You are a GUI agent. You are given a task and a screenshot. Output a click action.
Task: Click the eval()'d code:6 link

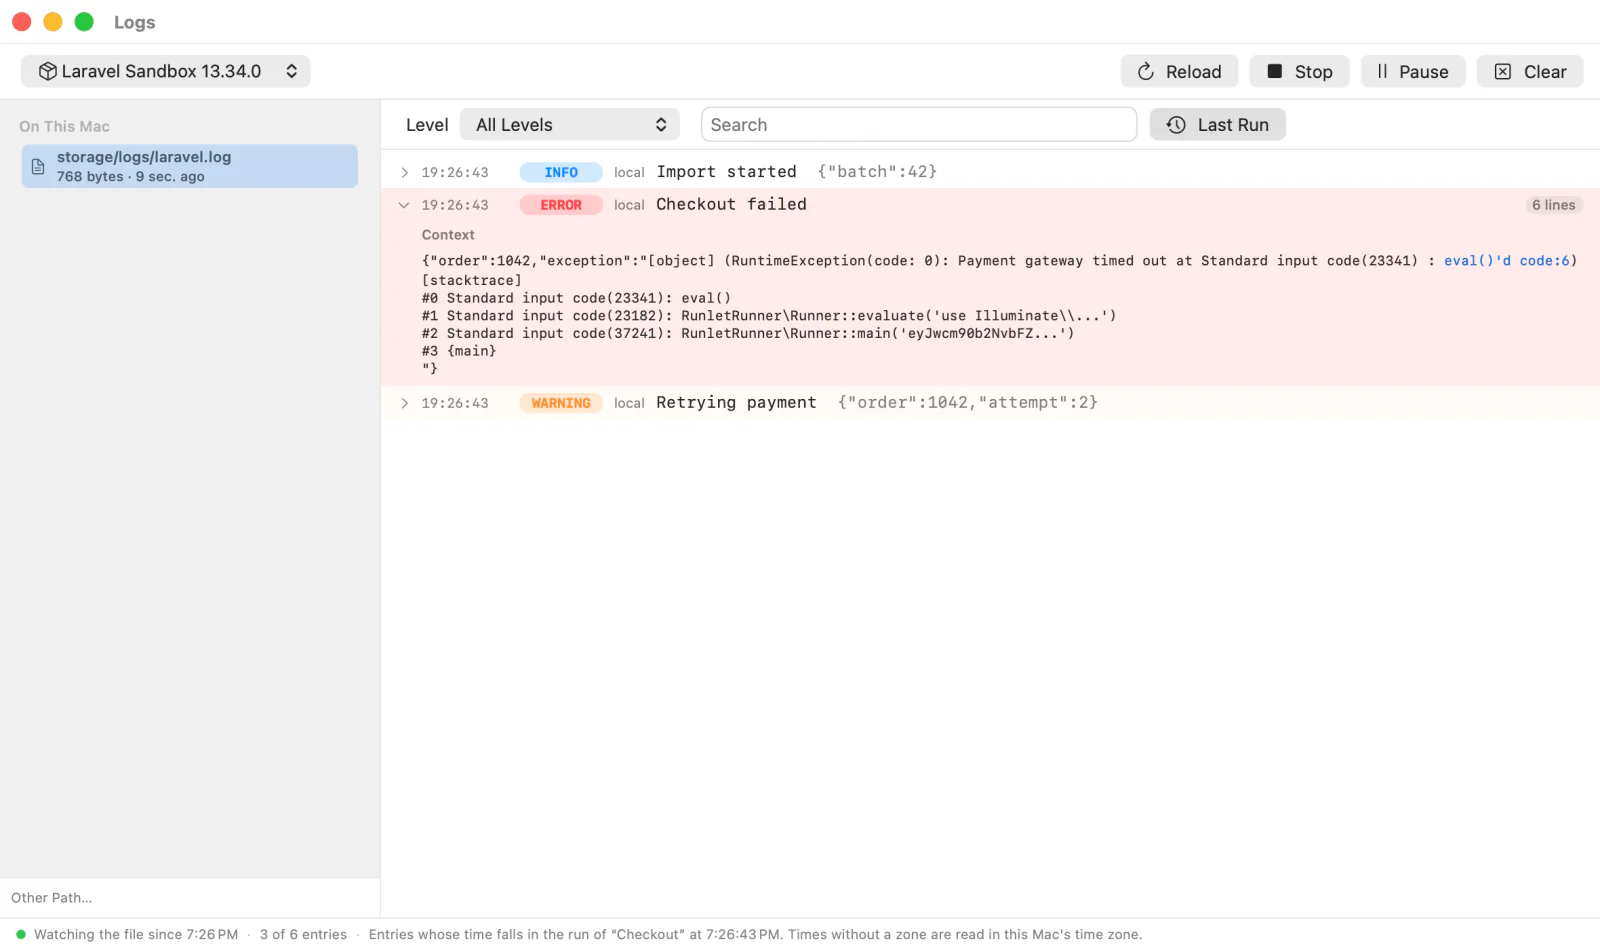1506,261
